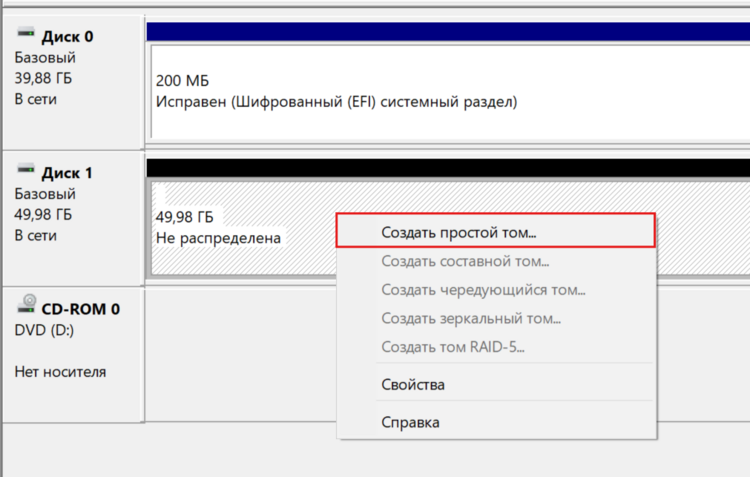750x477 pixels.
Task: Click the 'Создать чередующийся том...' menu entry
Action: (483, 290)
